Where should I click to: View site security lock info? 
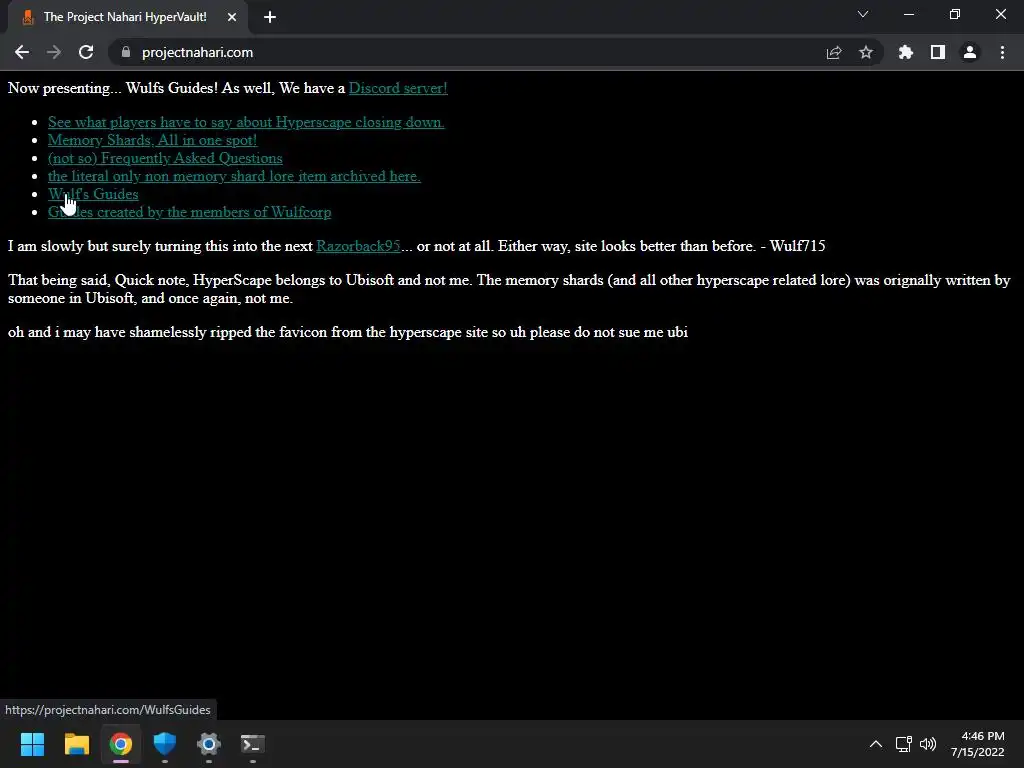pyautogui.click(x=126, y=52)
